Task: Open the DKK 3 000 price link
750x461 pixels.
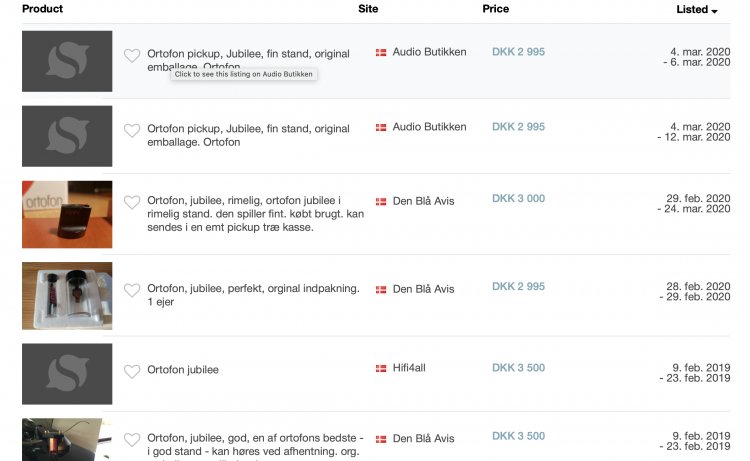Action: pyautogui.click(x=518, y=199)
